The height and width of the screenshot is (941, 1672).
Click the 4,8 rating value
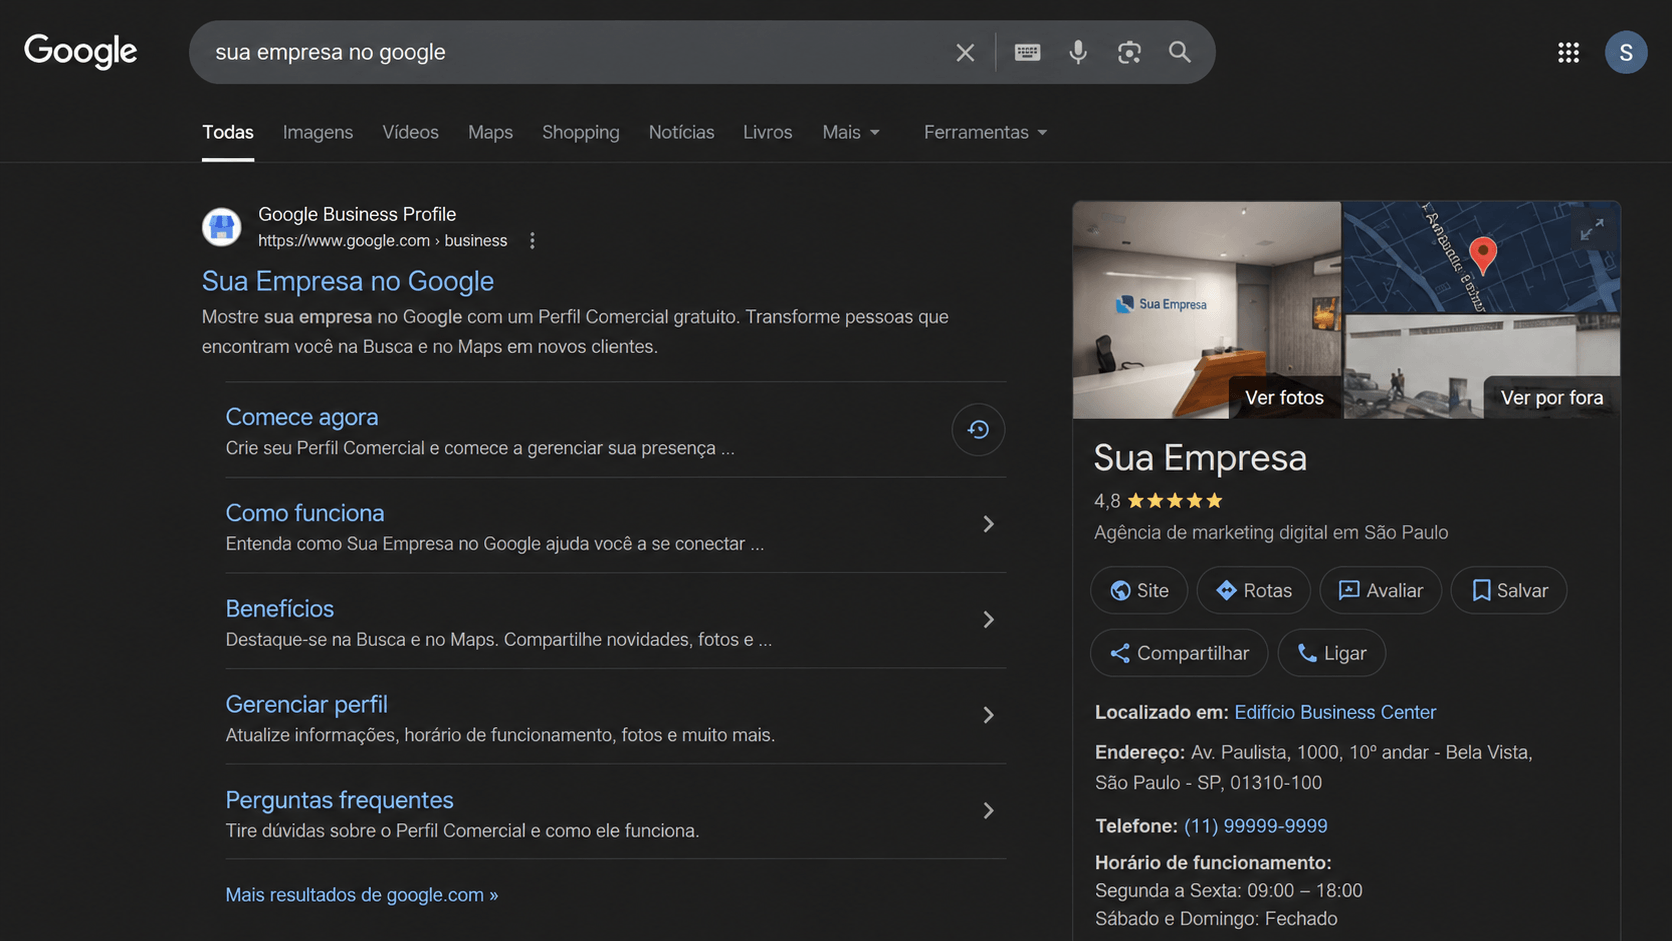click(1107, 501)
